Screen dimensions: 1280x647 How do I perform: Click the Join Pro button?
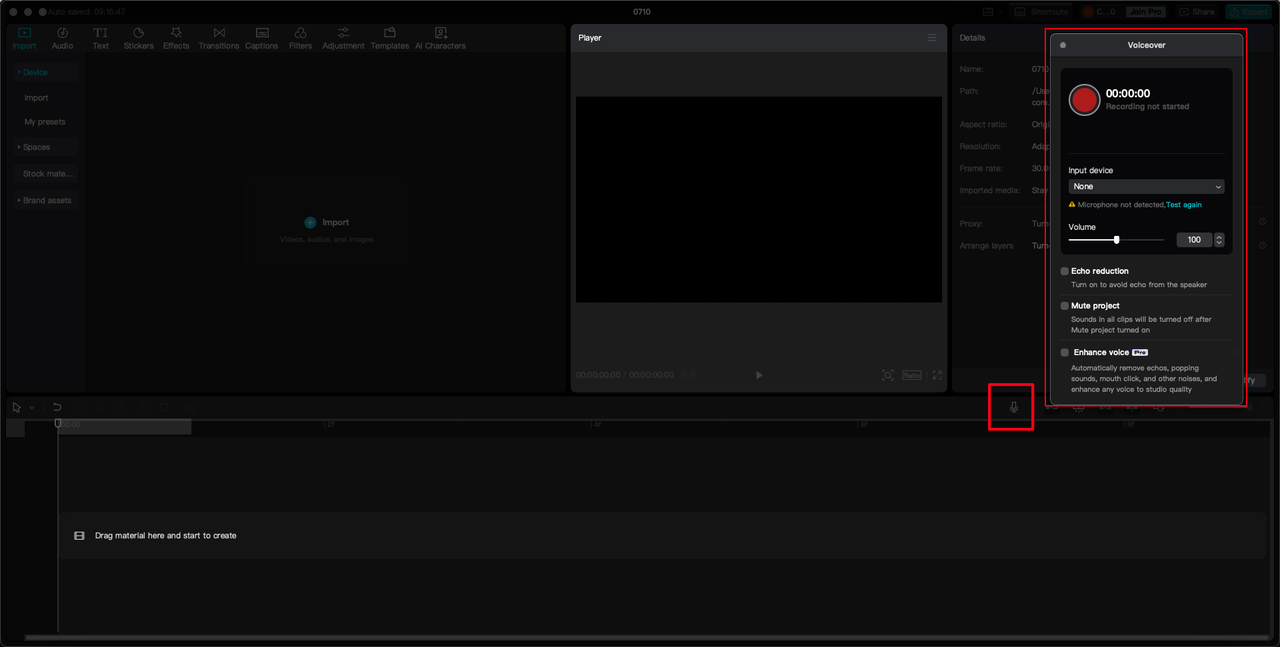click(x=1144, y=12)
